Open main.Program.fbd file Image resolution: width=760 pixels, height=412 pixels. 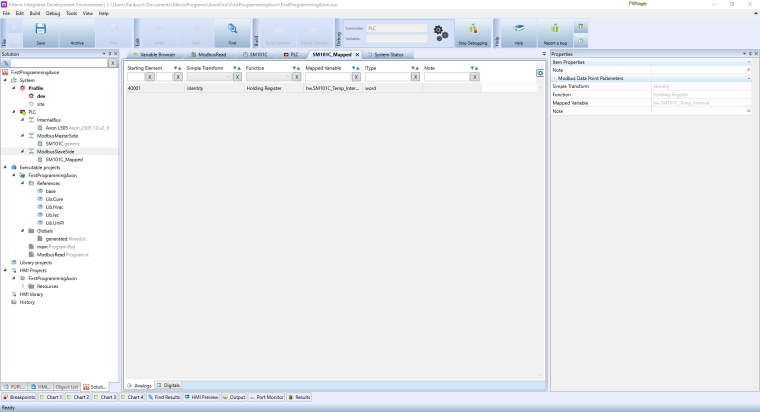(x=56, y=247)
